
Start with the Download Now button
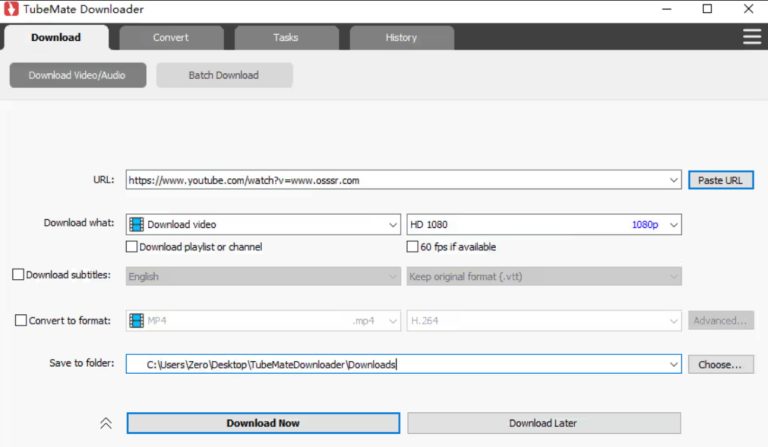tap(263, 423)
